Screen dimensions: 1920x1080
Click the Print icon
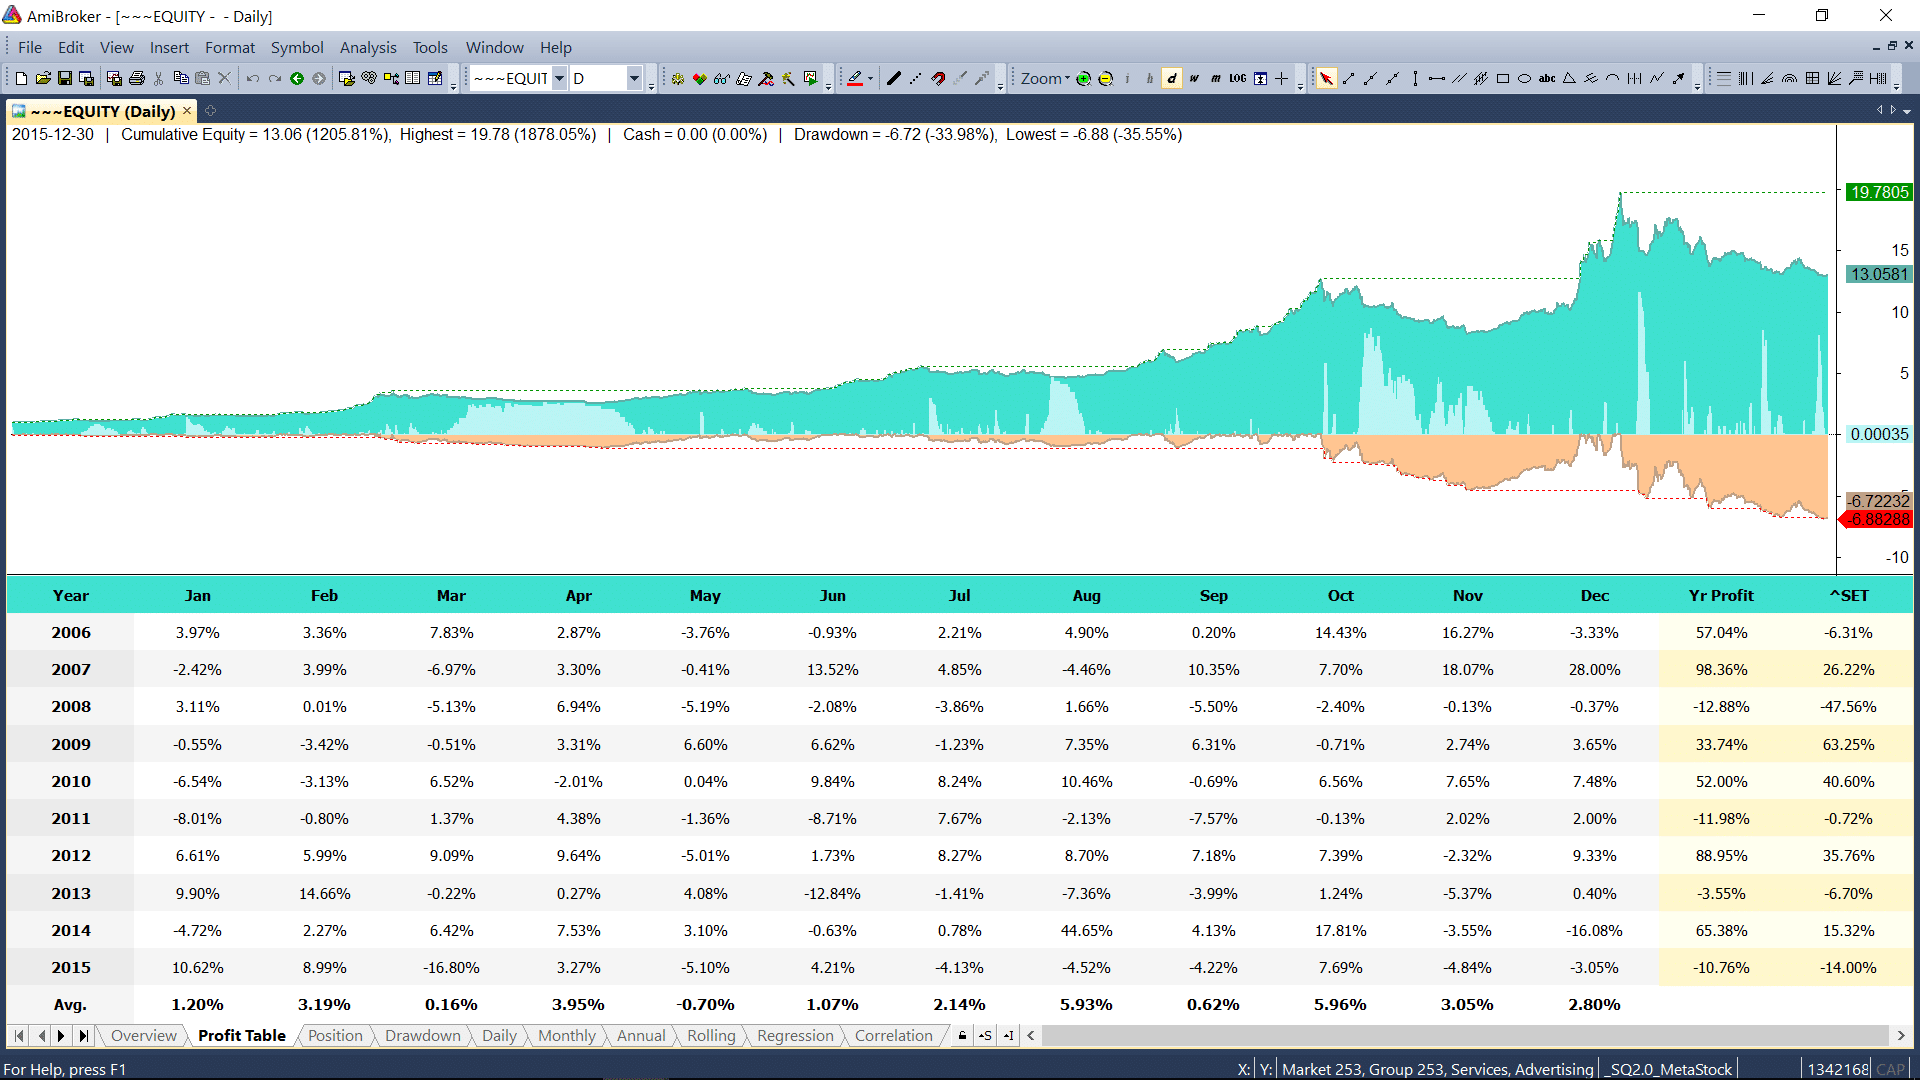coord(137,79)
